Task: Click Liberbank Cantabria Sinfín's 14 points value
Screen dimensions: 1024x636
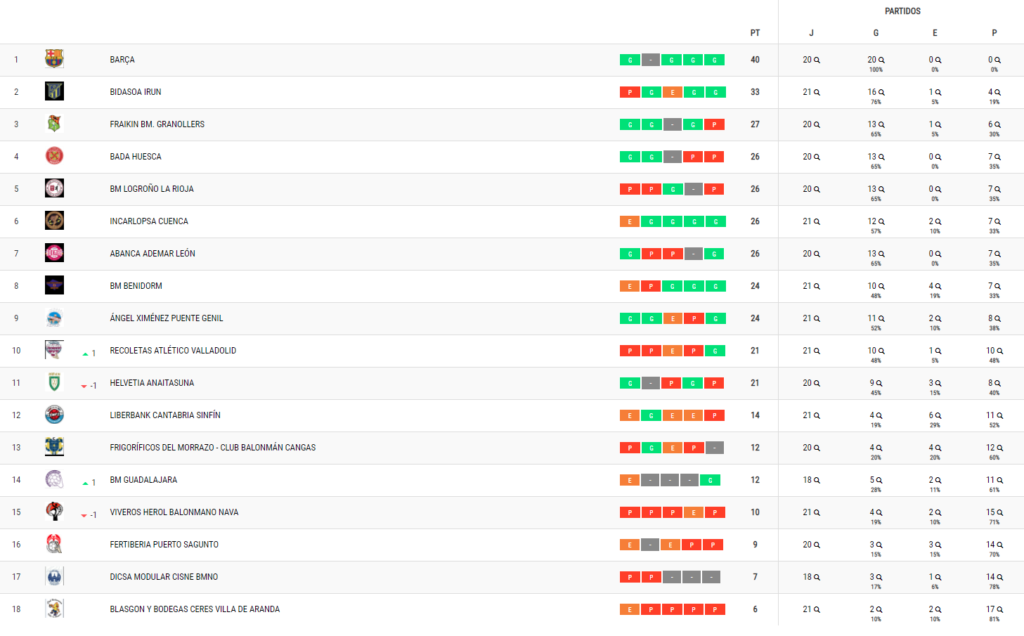Action: pos(755,415)
